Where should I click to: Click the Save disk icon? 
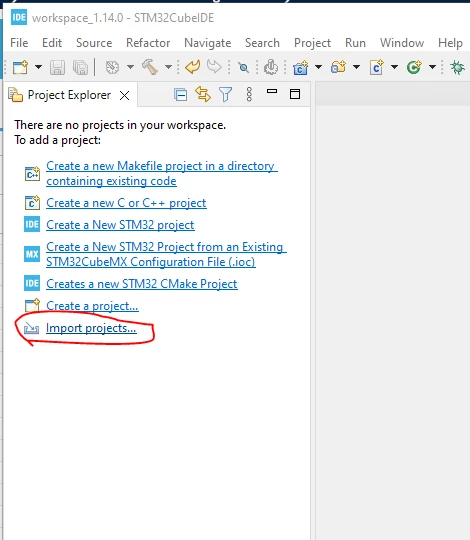pyautogui.click(x=58, y=67)
